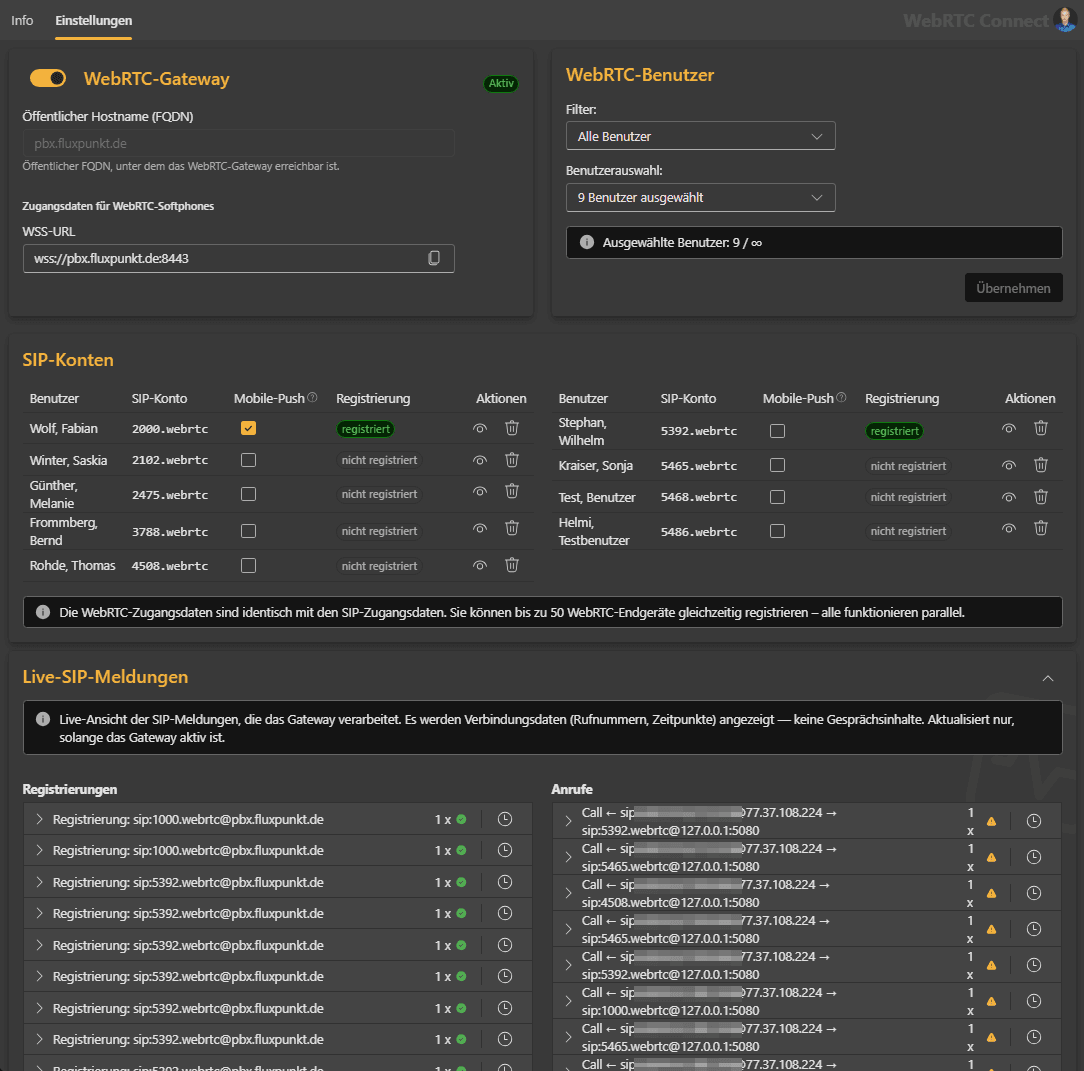This screenshot has height=1071, width=1084.
Task: Click the registriert badge of 5392.webrtc
Action: click(894, 431)
